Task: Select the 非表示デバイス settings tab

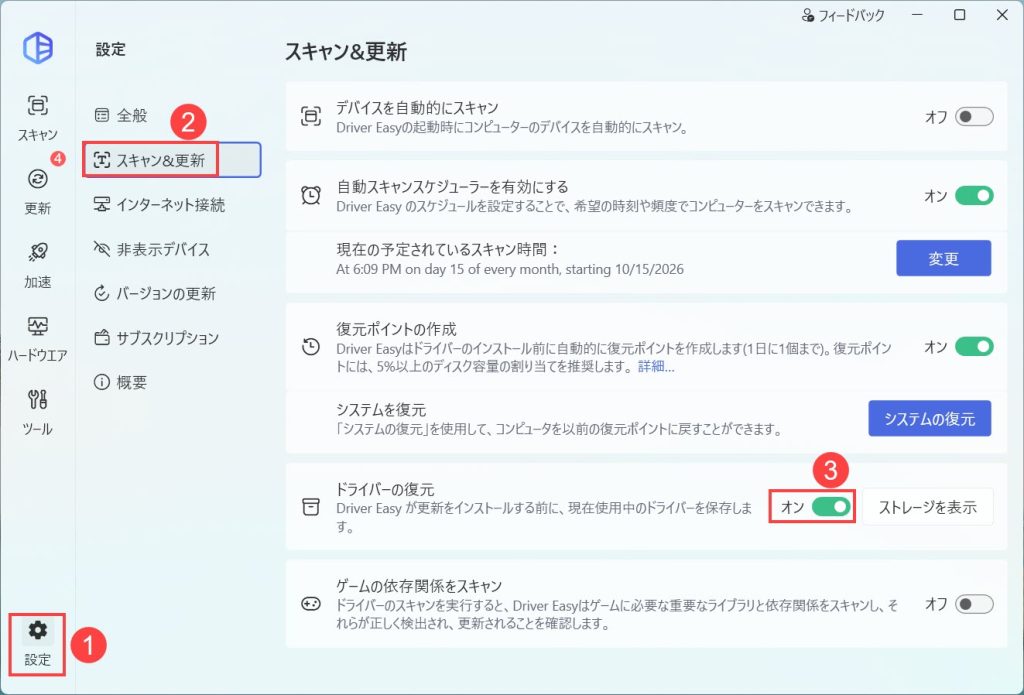Action: coord(172,249)
